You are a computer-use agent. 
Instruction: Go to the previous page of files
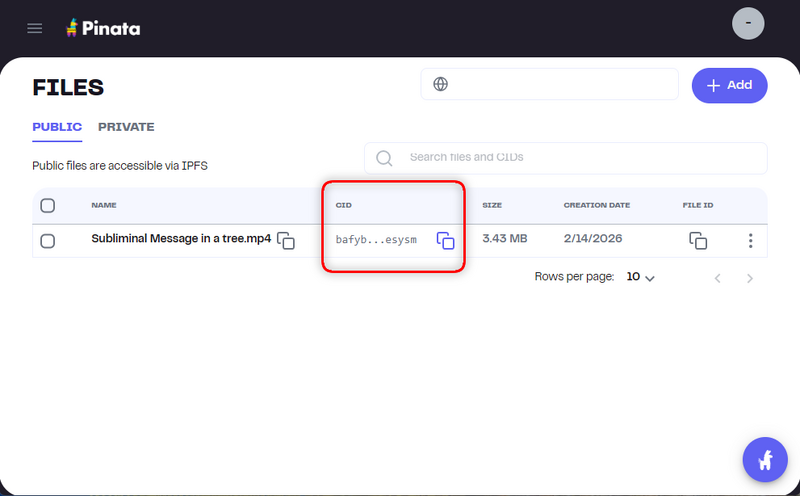coord(717,278)
